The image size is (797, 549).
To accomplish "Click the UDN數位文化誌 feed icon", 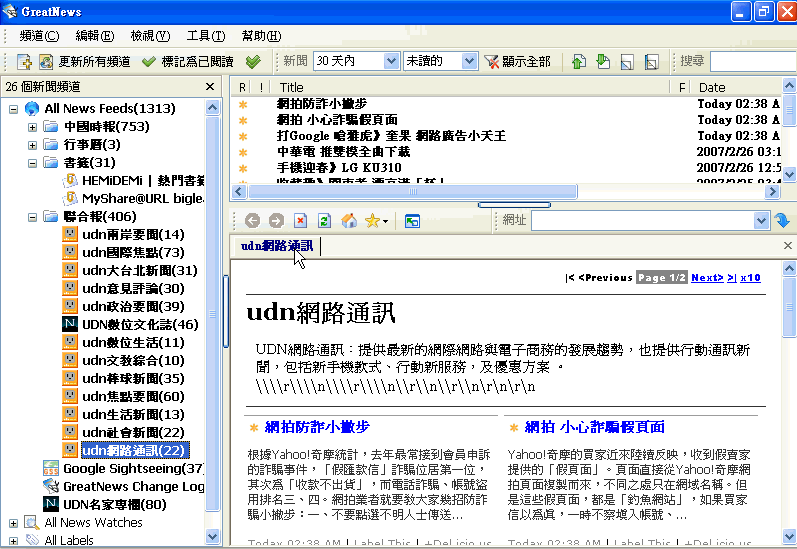I will point(70,324).
